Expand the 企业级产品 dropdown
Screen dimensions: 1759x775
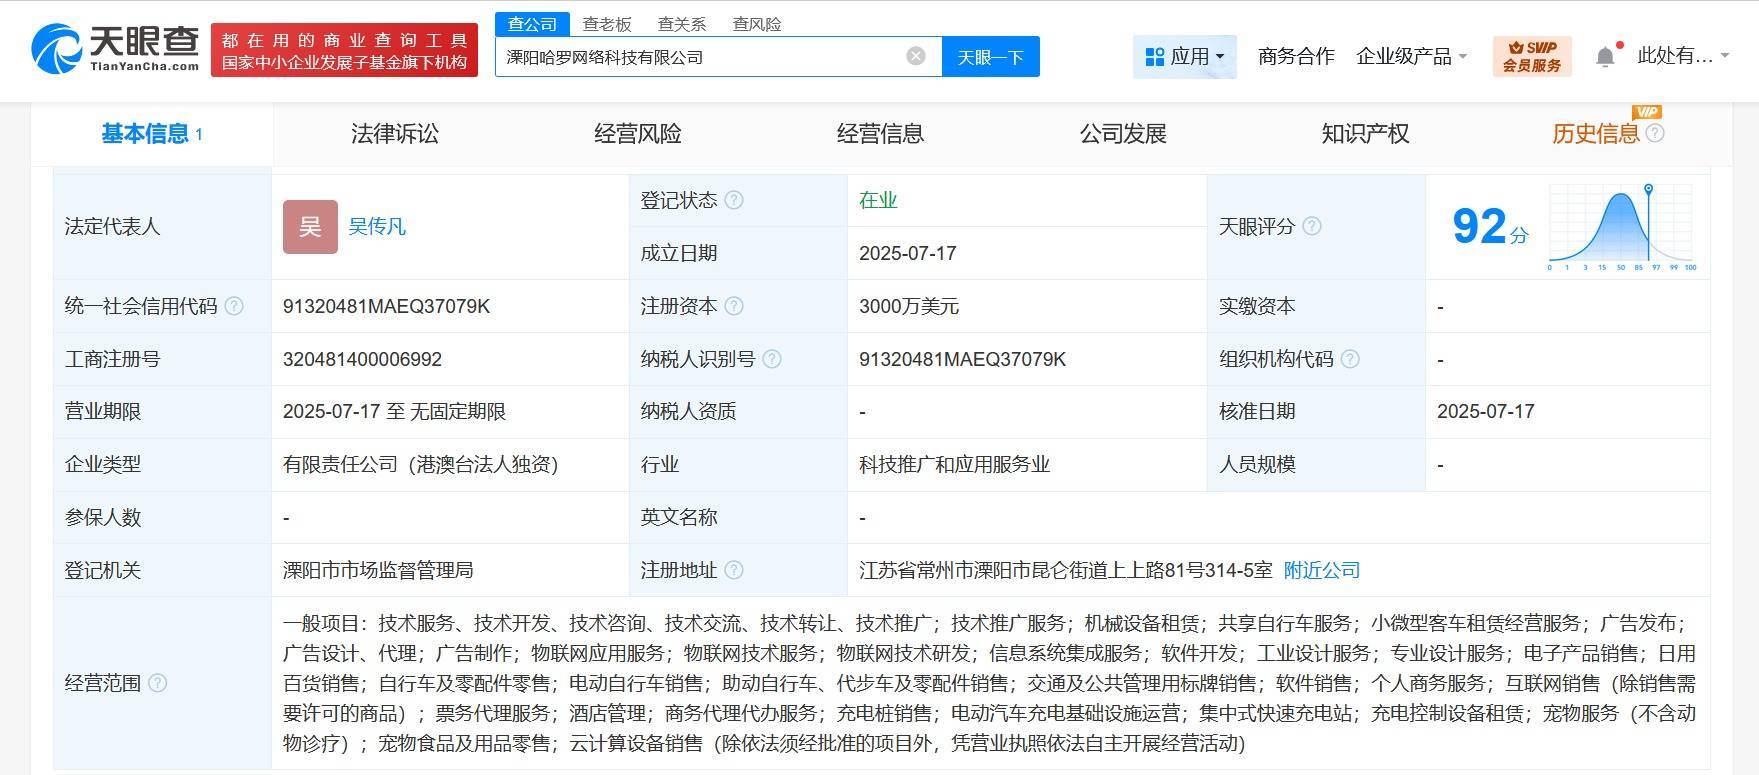coord(1411,56)
